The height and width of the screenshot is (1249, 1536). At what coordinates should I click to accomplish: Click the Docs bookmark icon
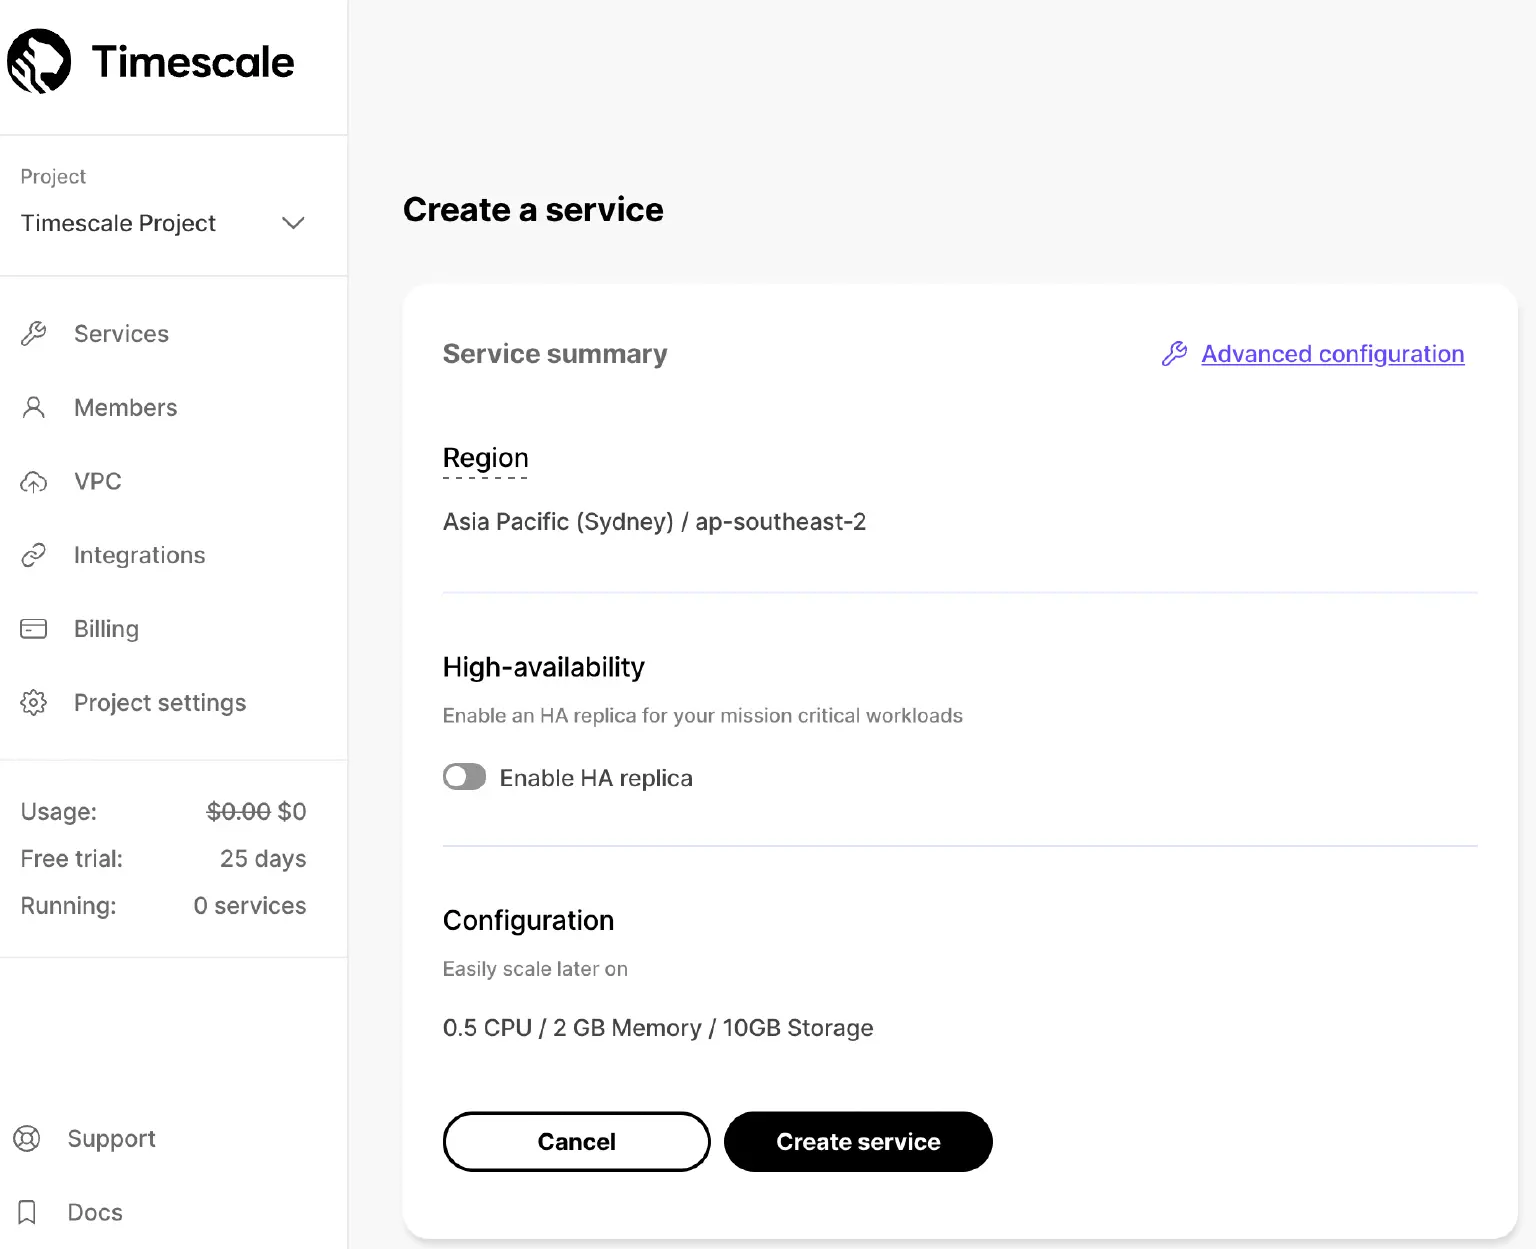tap(27, 1212)
